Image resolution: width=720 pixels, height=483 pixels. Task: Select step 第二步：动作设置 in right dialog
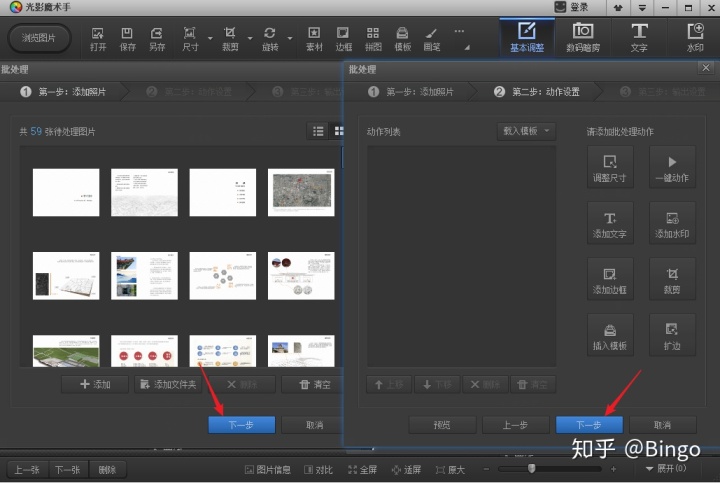536,92
